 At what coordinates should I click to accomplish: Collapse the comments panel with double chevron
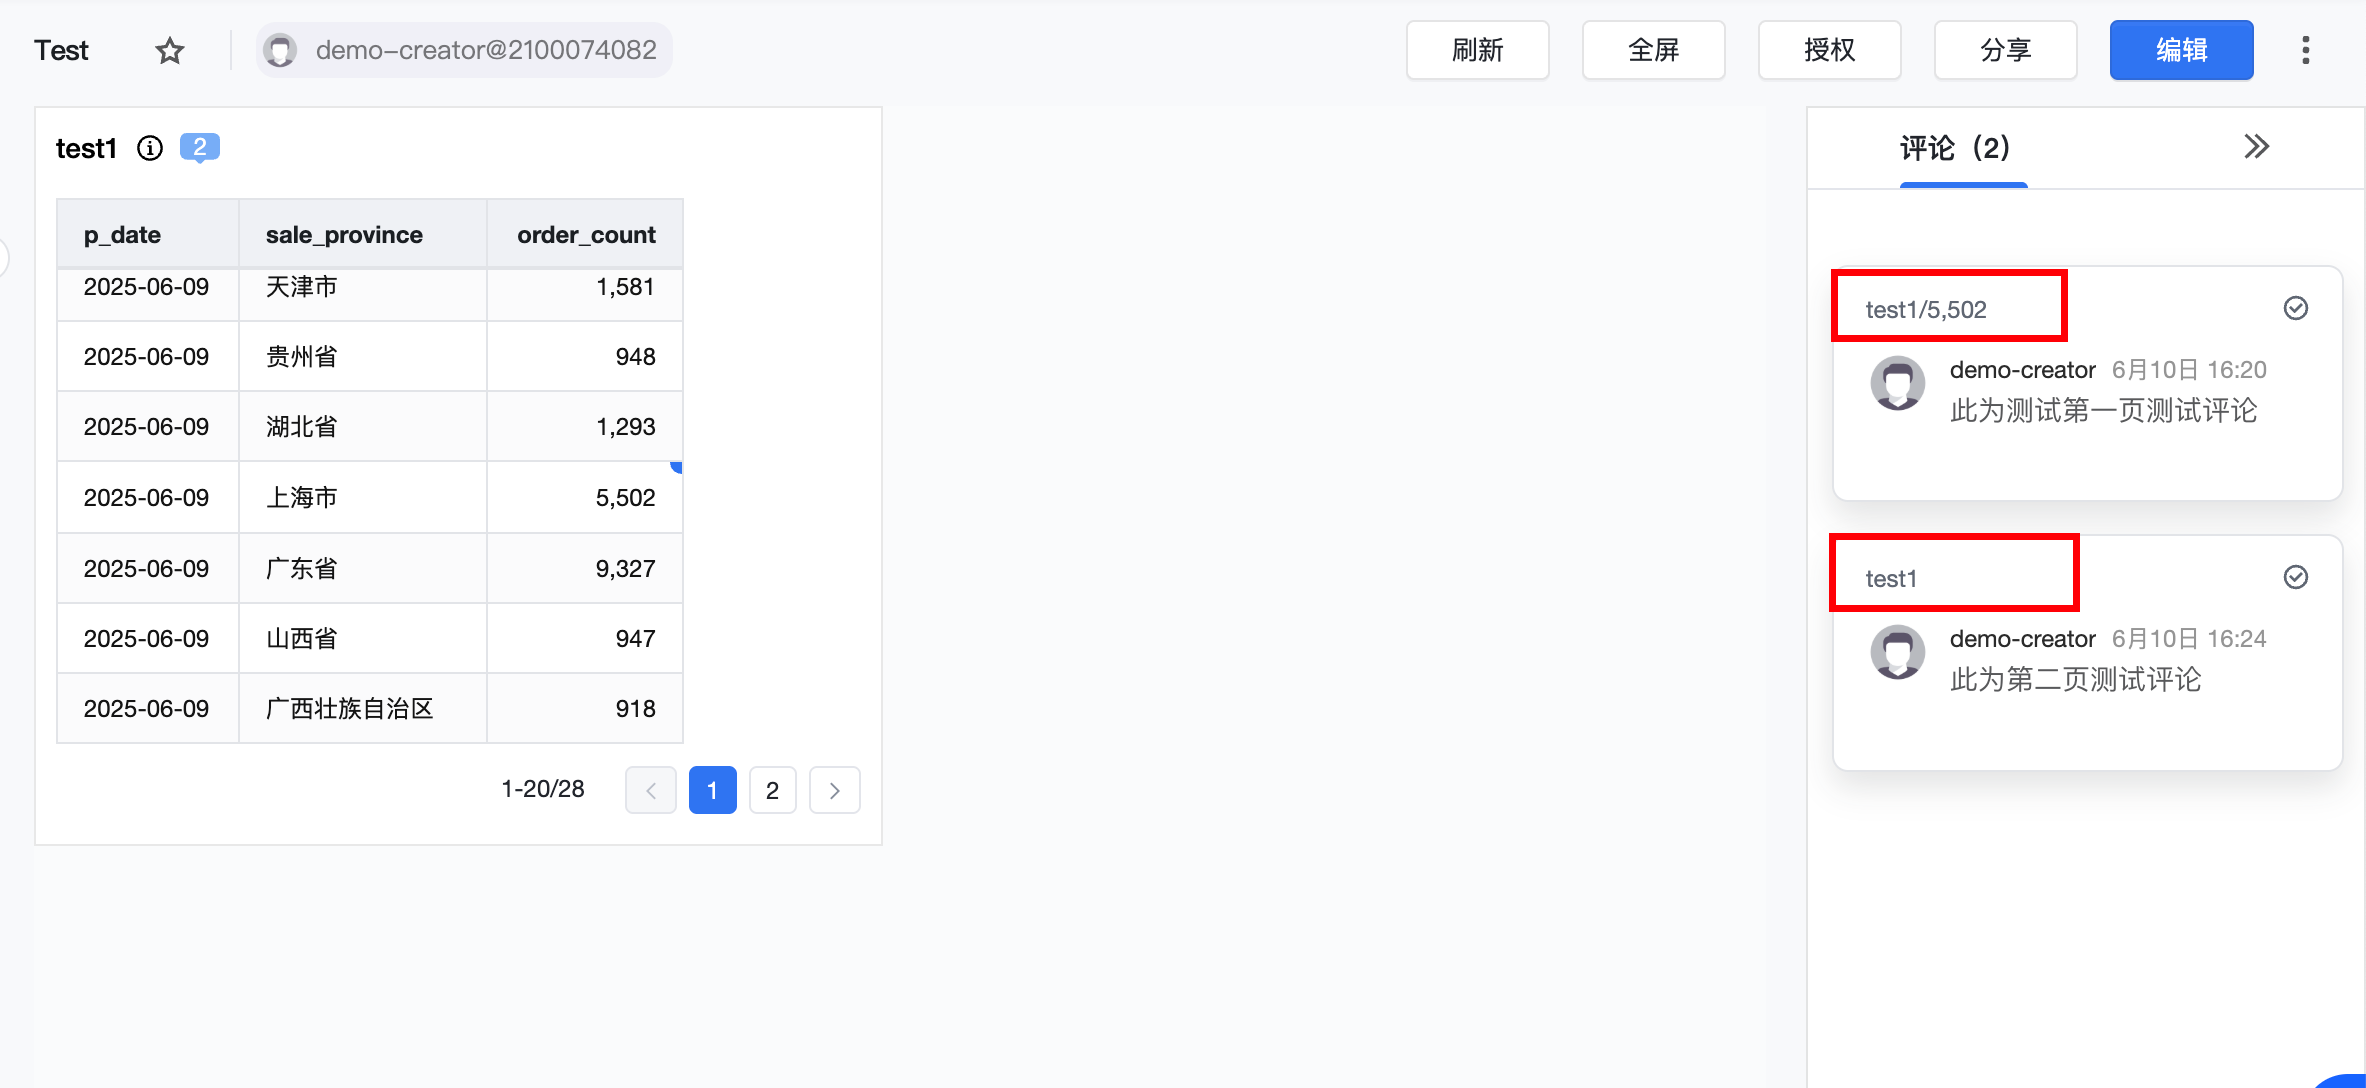point(2256,147)
